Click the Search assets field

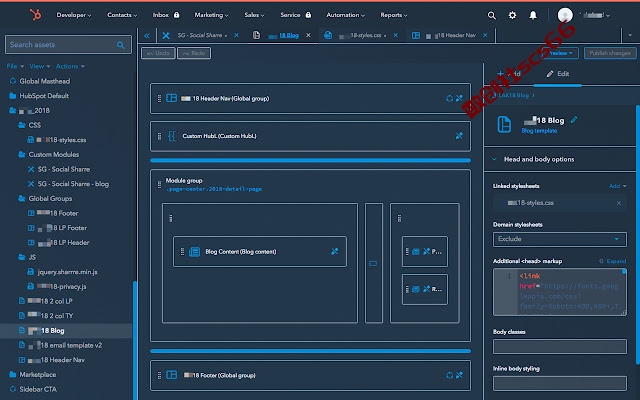click(x=68, y=45)
